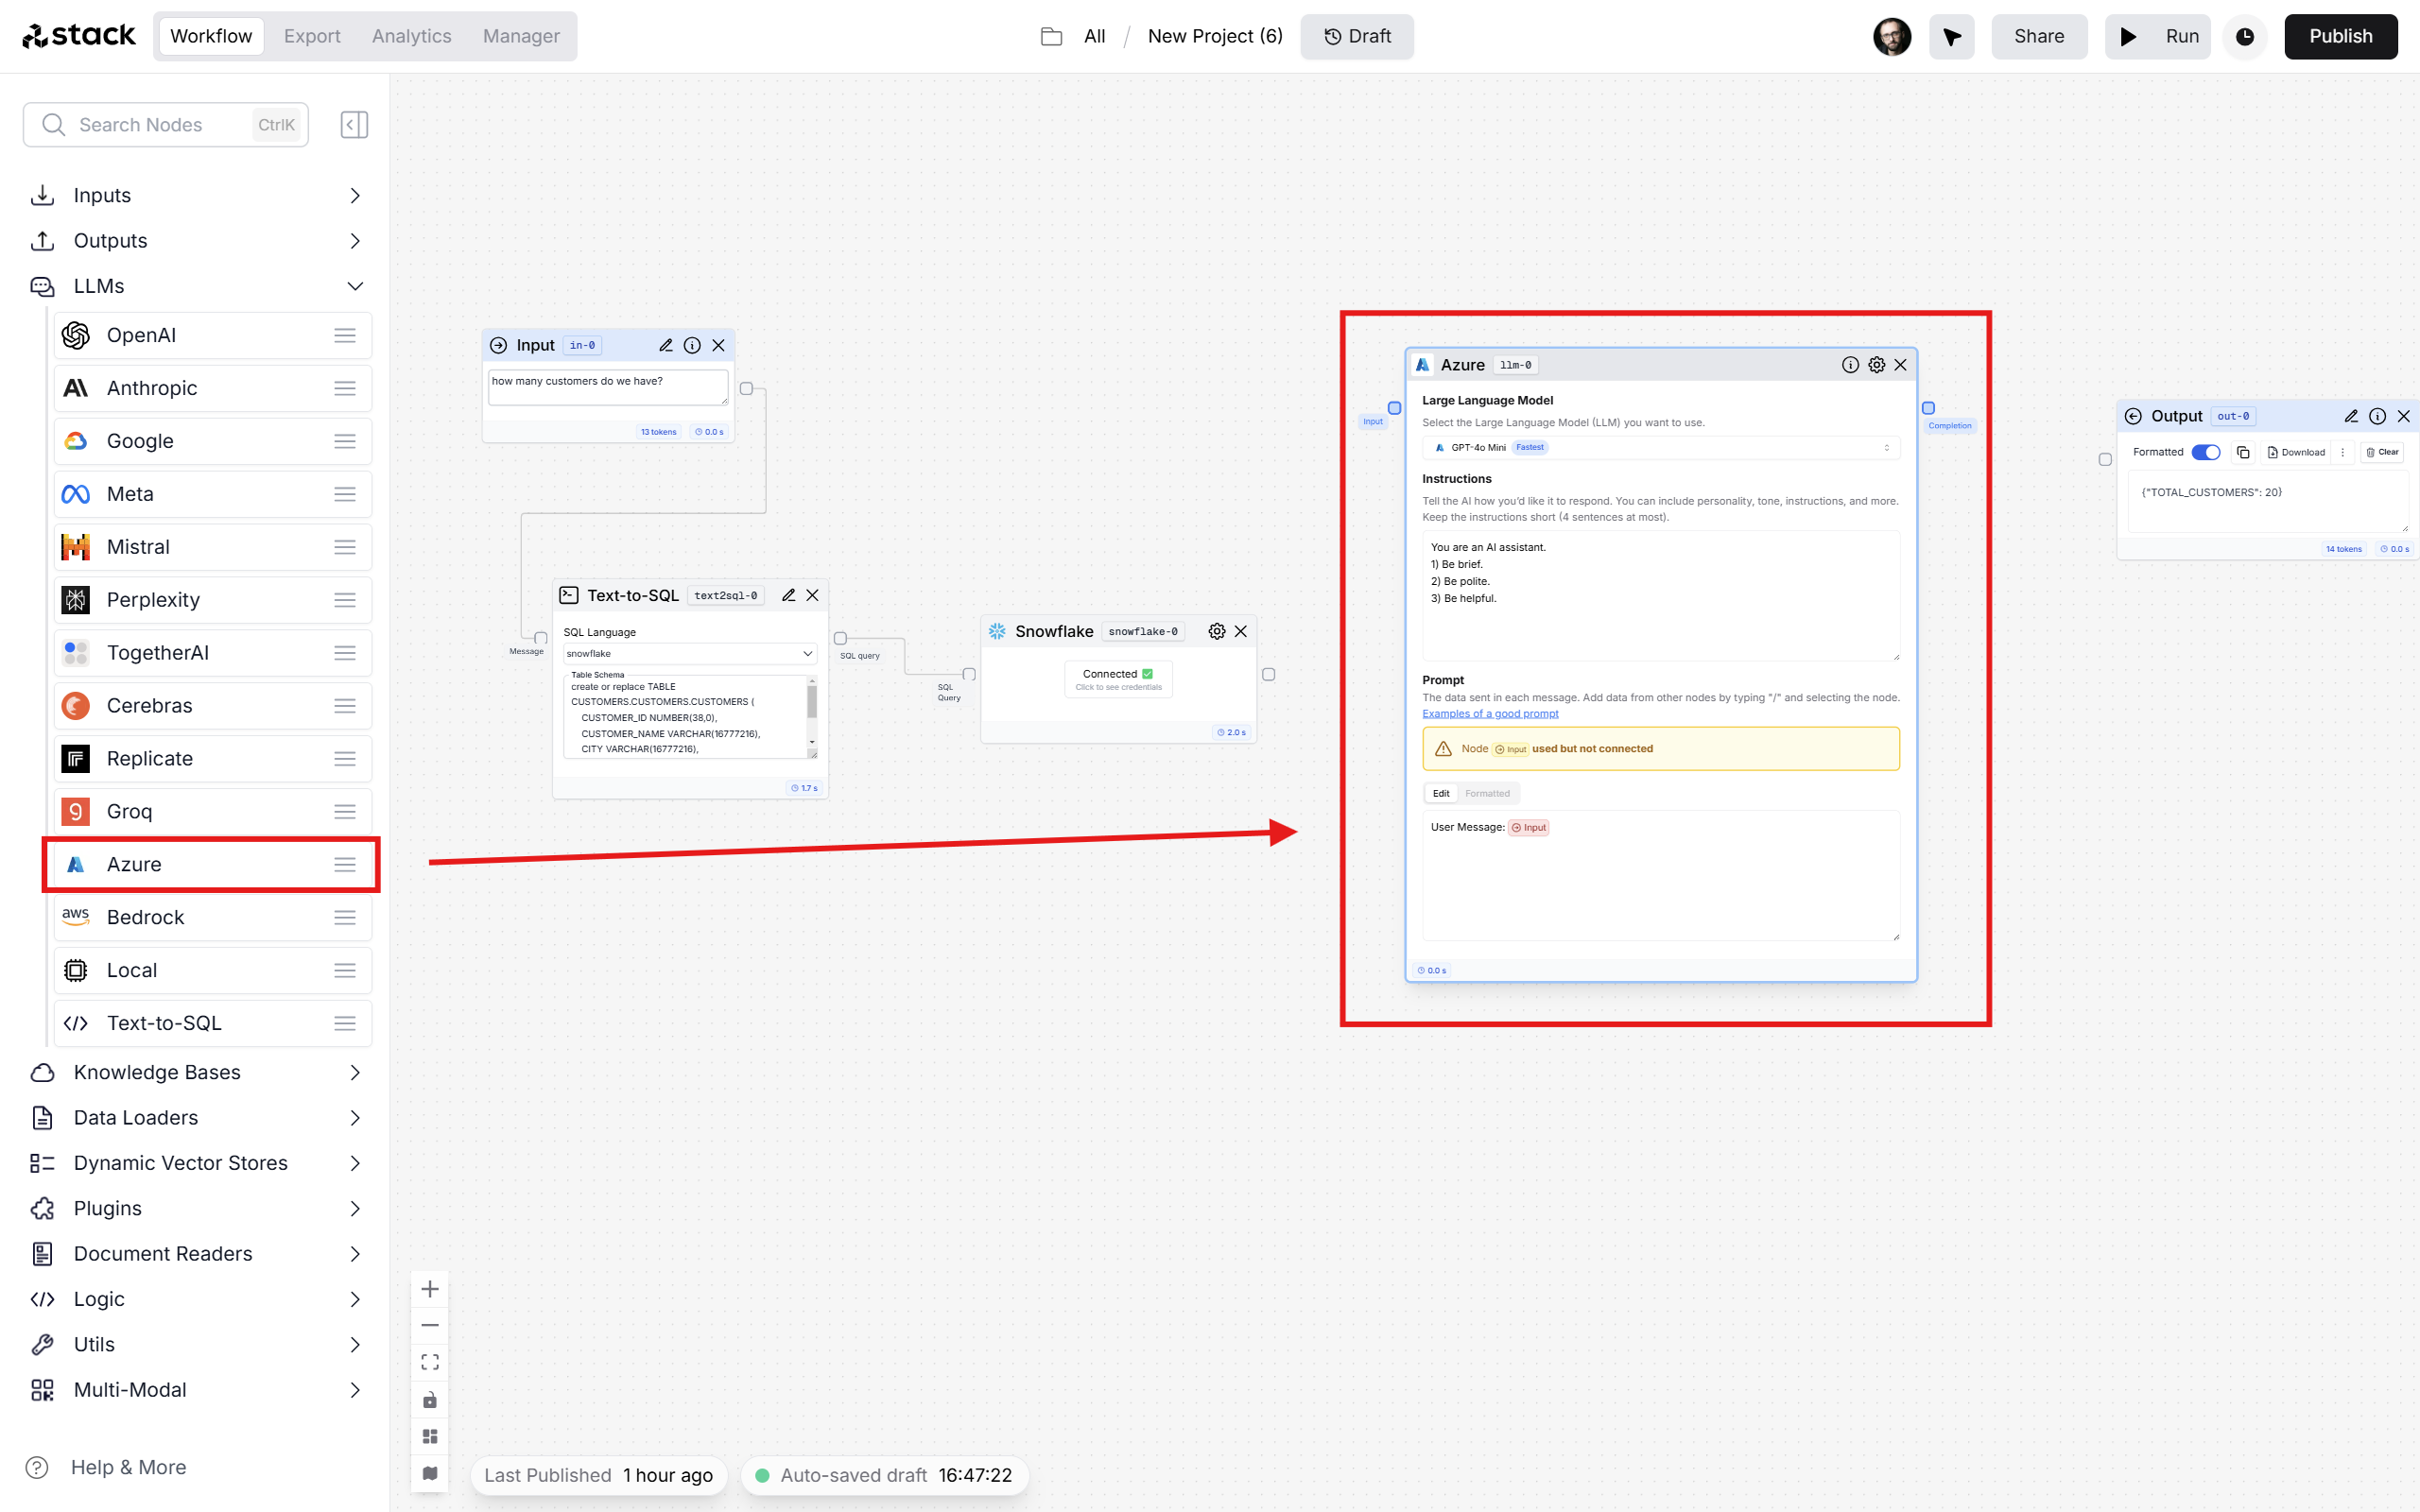Open the run history clock icon
The height and width of the screenshot is (1512, 2420).
pyautogui.click(x=2245, y=37)
